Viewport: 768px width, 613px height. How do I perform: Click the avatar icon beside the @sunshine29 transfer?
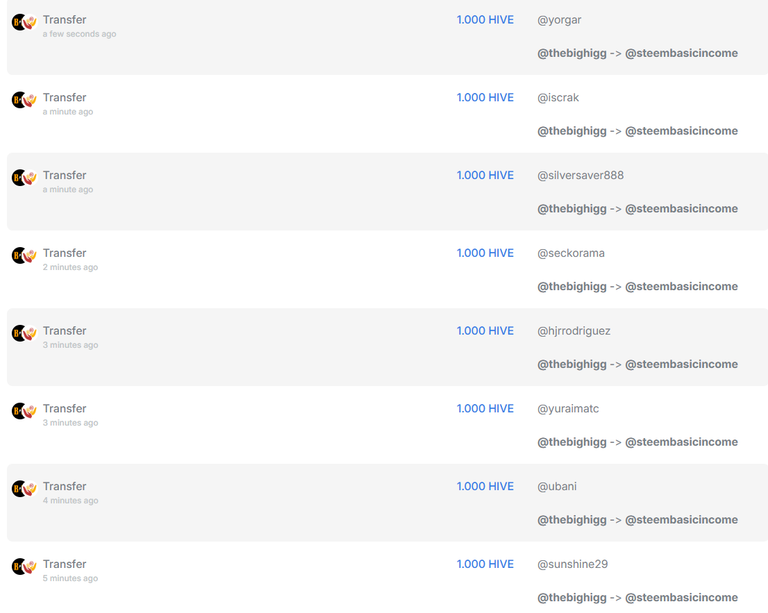24,567
